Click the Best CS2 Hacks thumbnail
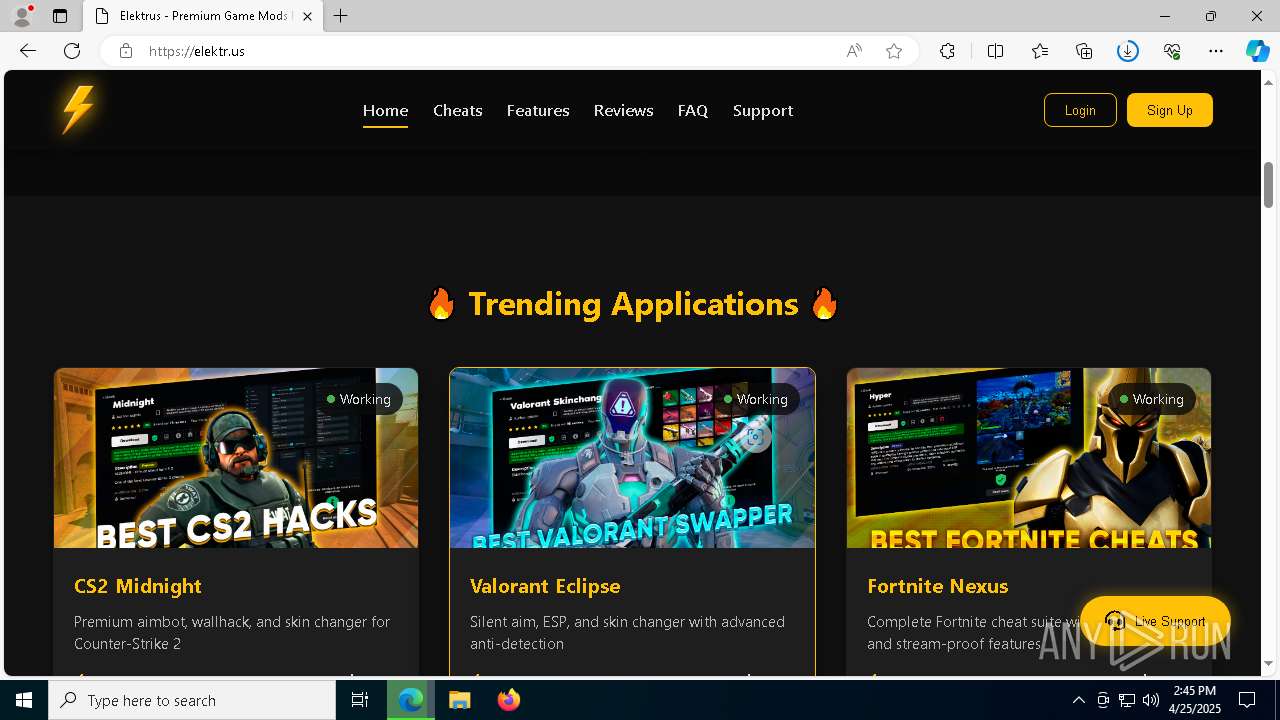The height and width of the screenshot is (720, 1280). click(x=236, y=458)
